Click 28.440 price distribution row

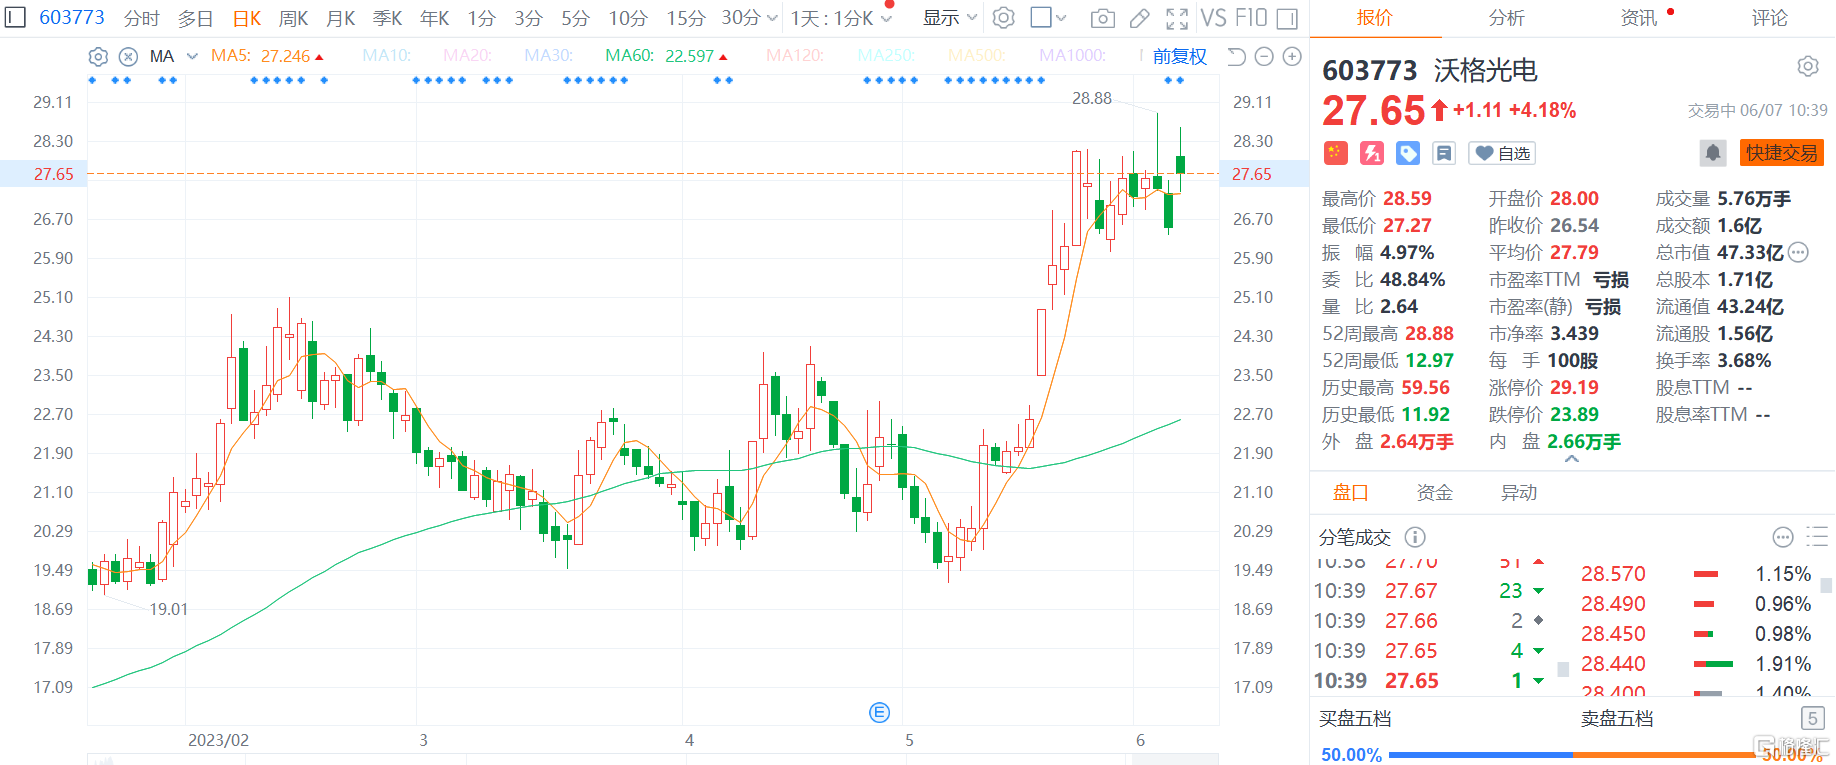pos(1696,663)
